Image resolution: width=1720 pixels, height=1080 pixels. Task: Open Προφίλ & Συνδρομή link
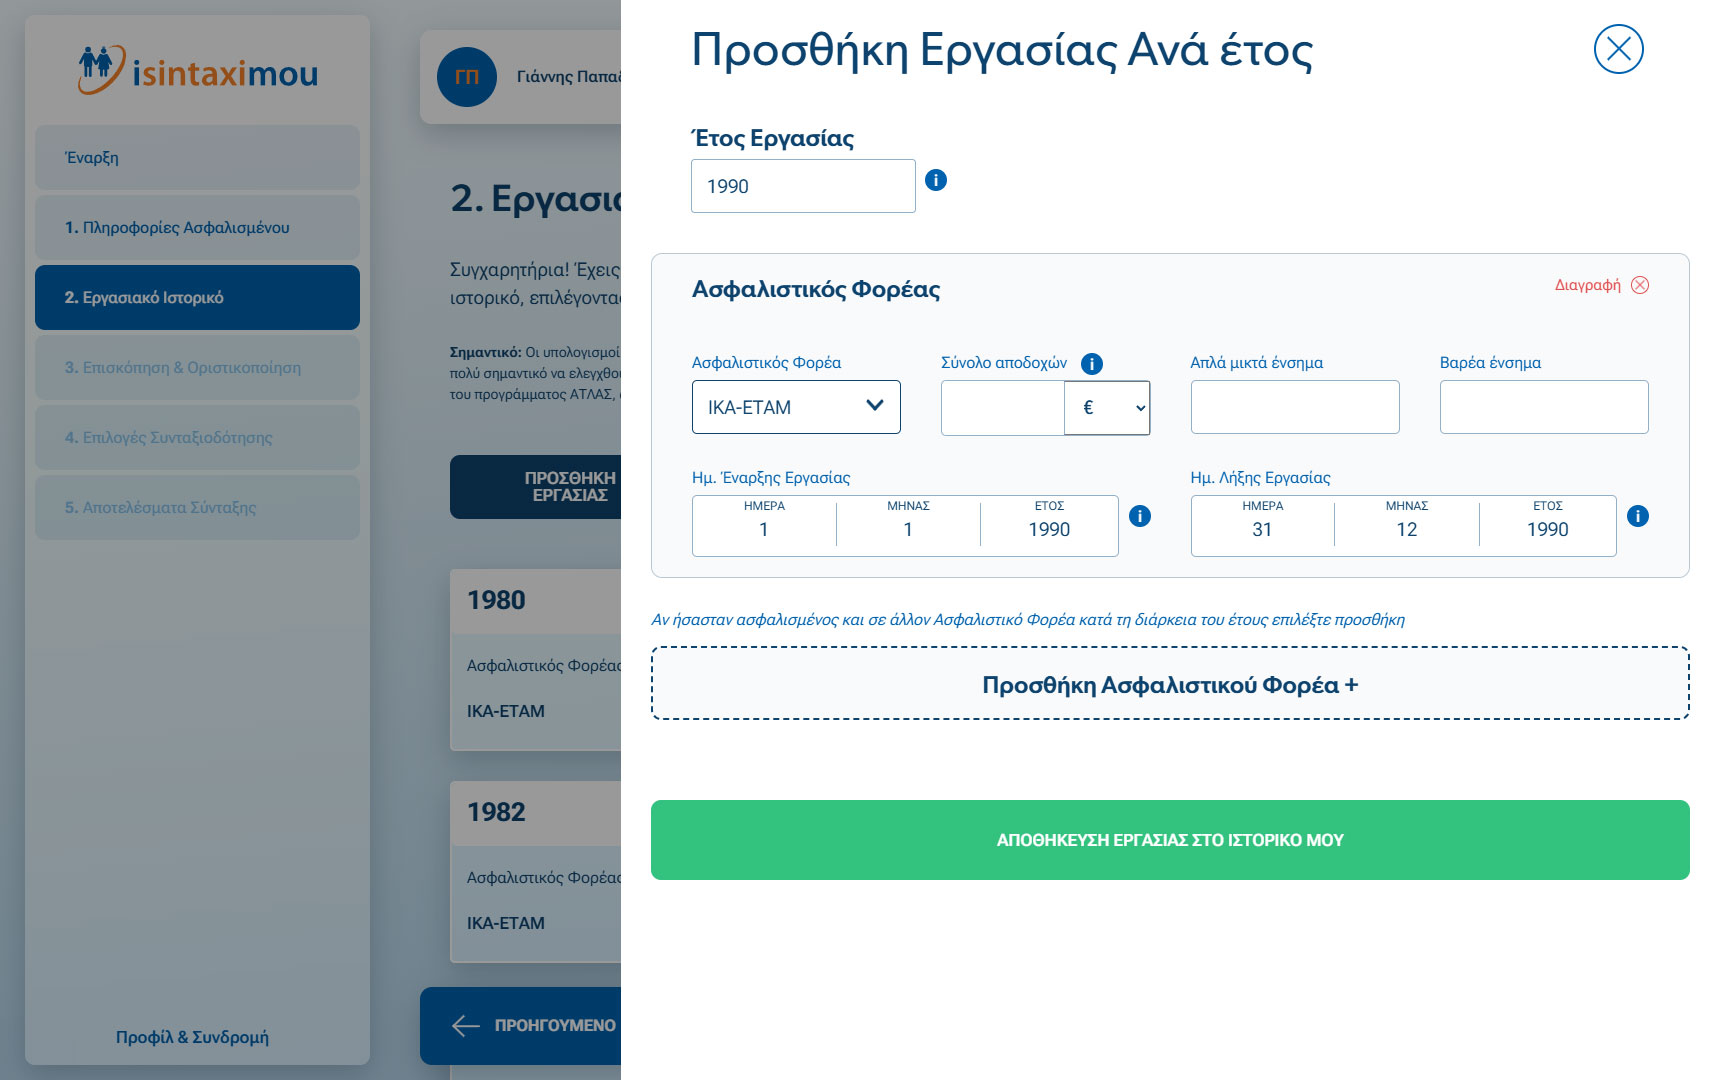coord(192,1037)
